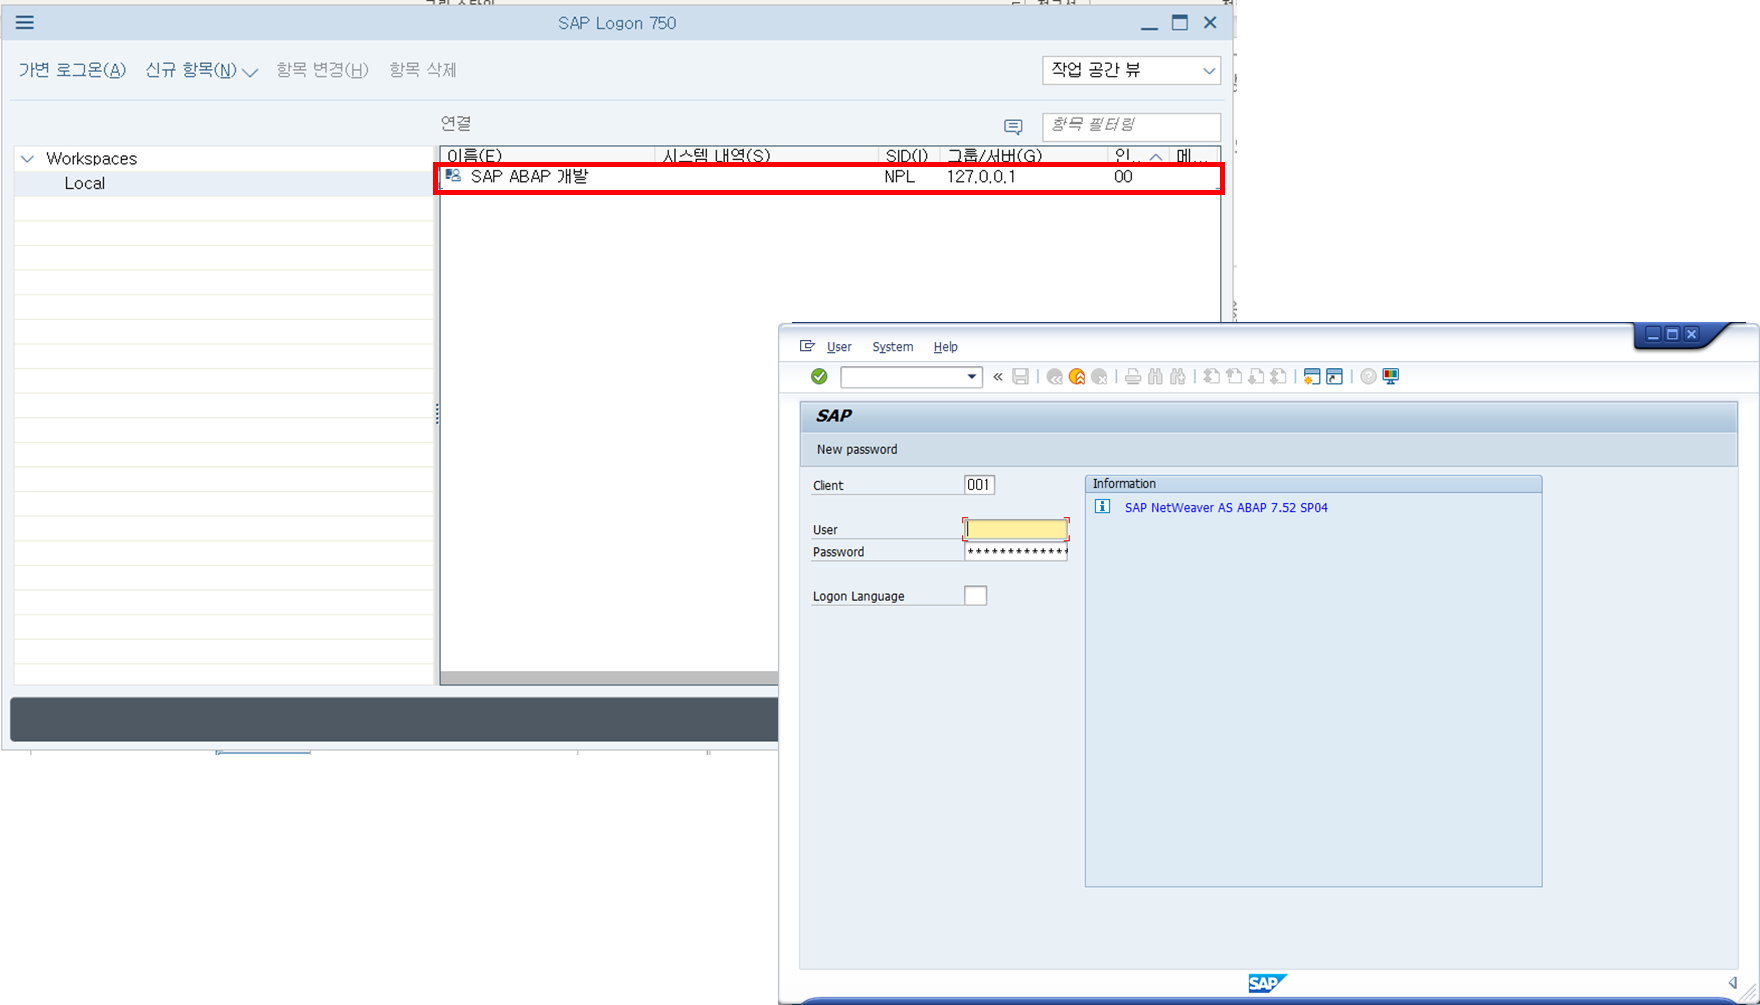
Task: Click the orange Log Off icon
Action: click(x=1077, y=376)
